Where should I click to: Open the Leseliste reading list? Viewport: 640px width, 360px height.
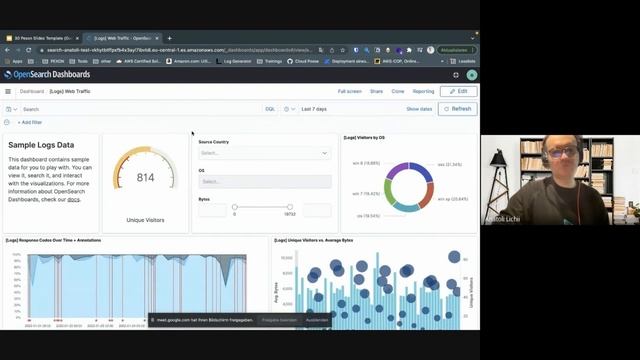pyautogui.click(x=463, y=61)
